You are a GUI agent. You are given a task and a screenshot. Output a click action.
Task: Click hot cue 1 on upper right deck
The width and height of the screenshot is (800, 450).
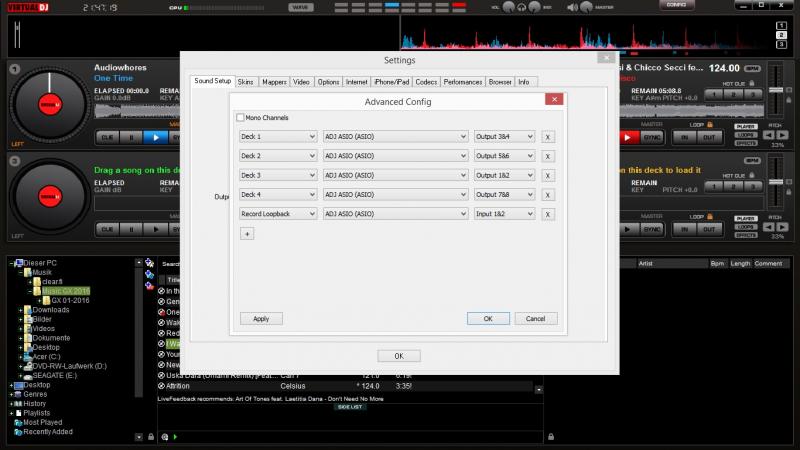713,94
